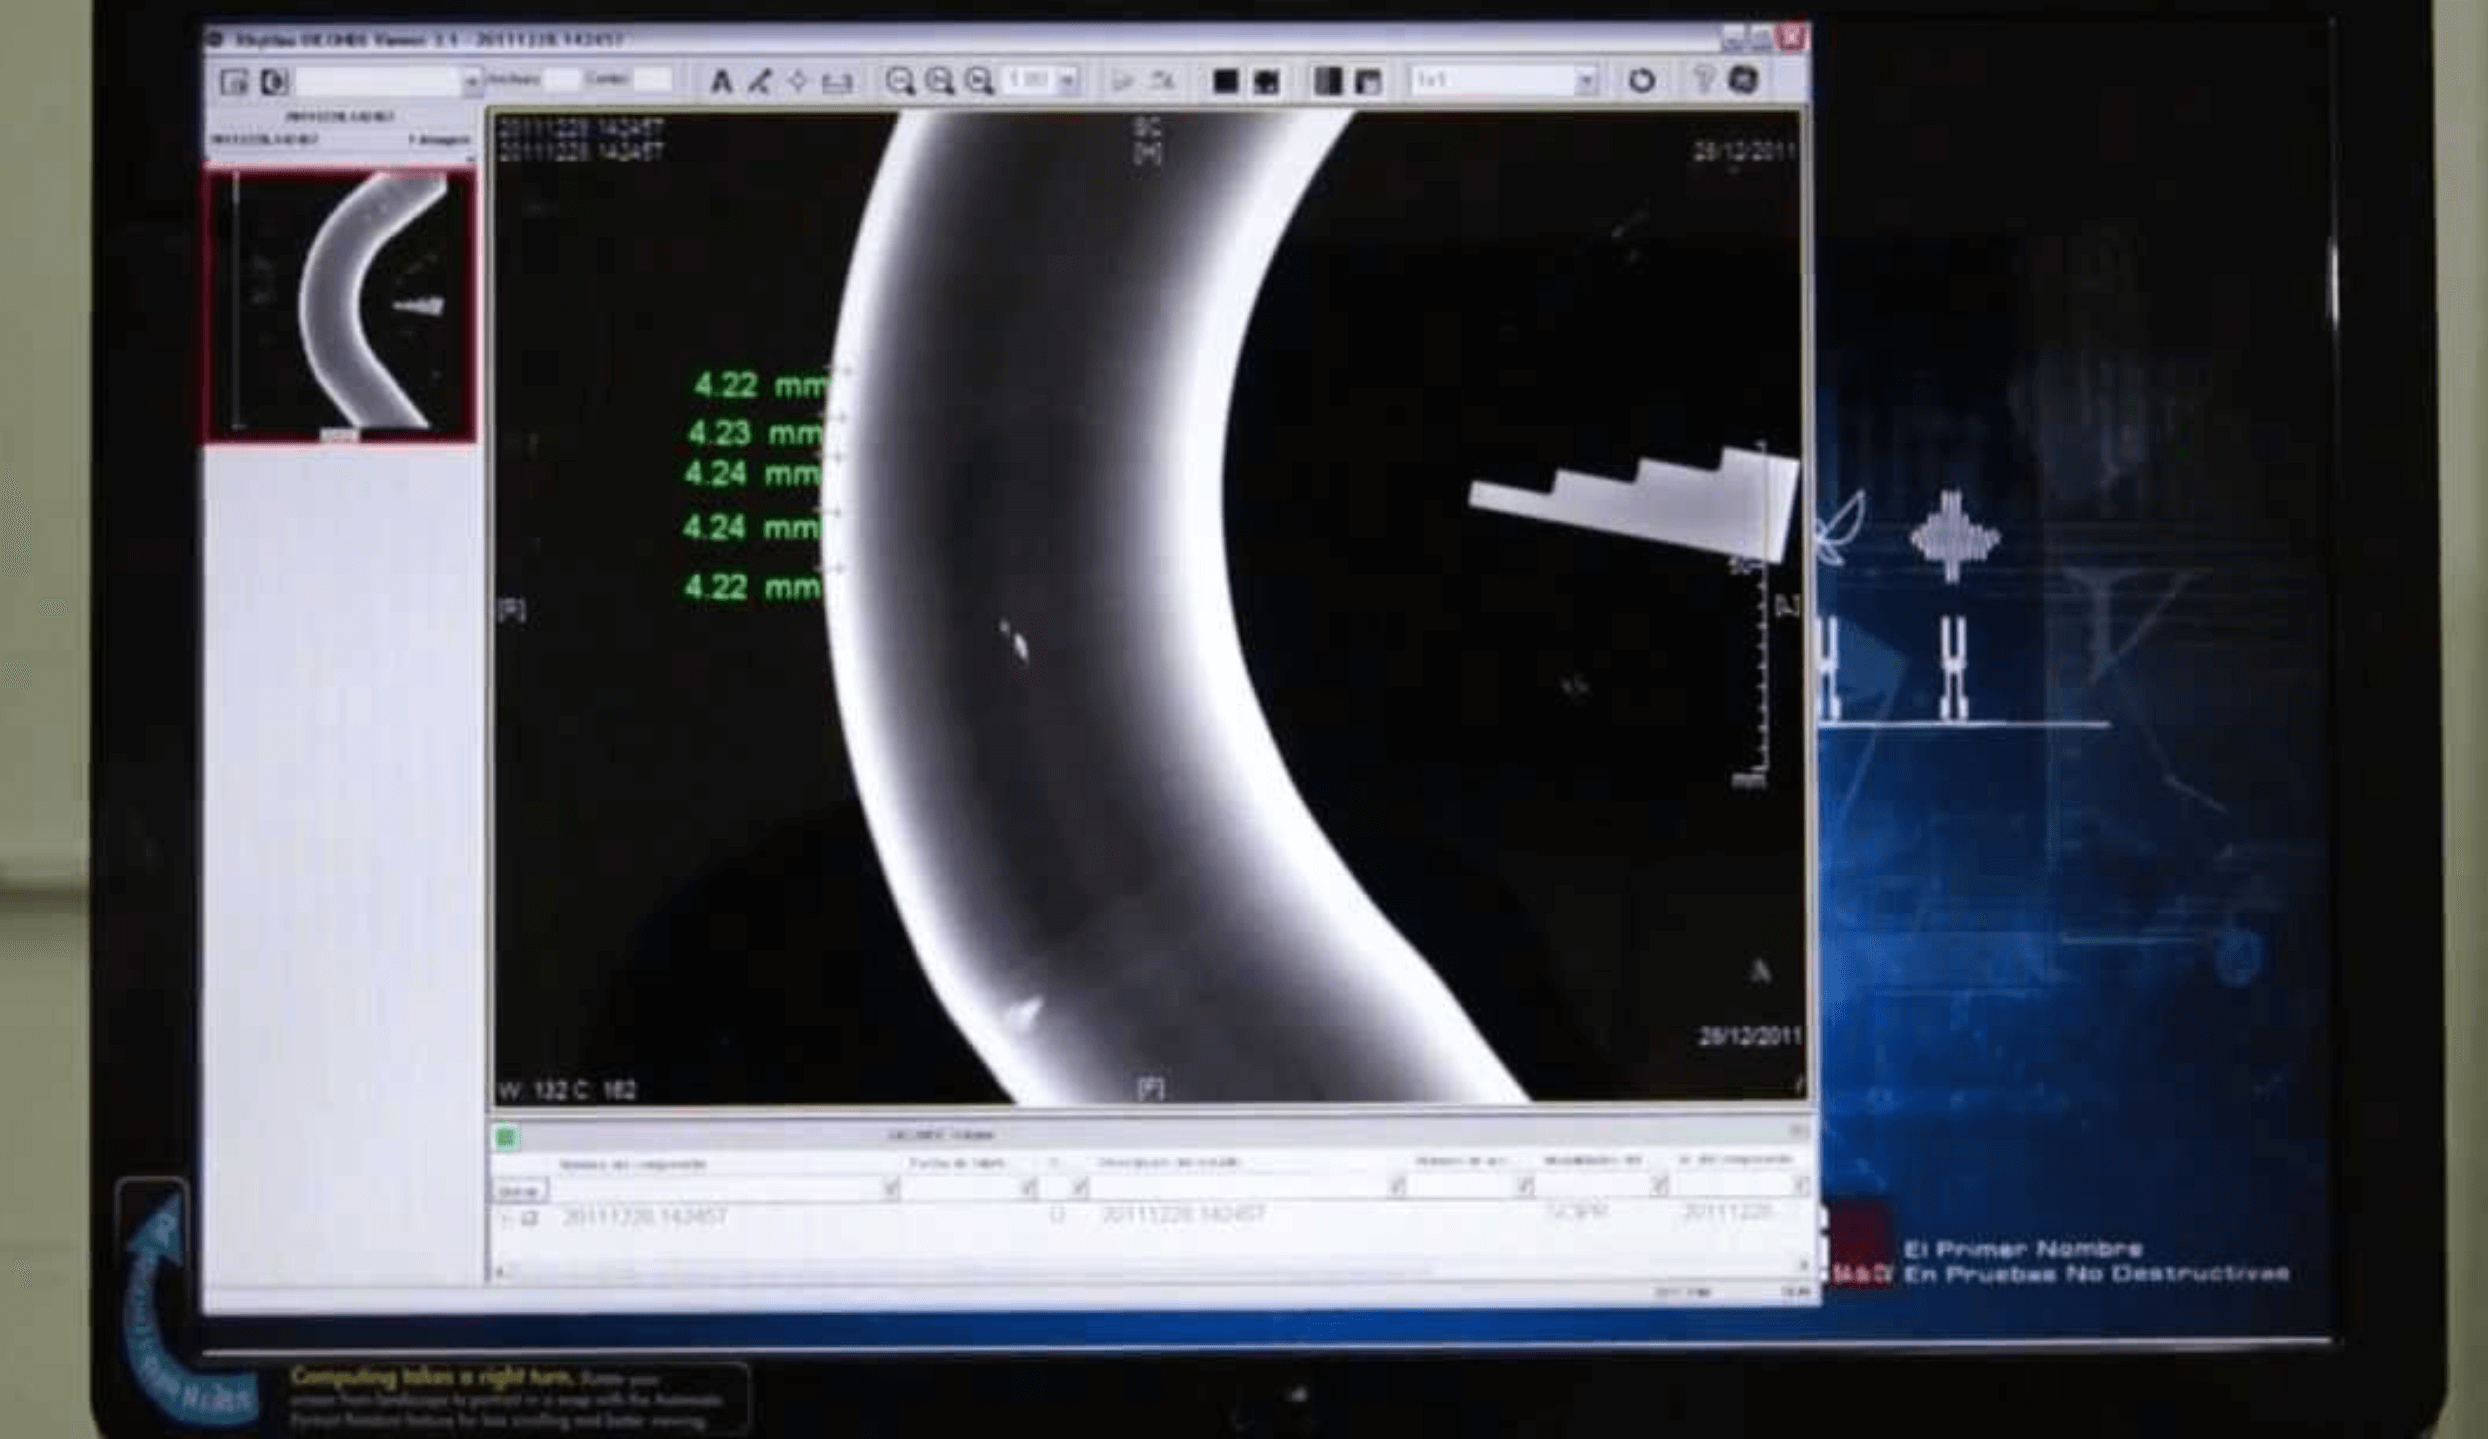The width and height of the screenshot is (2488, 1439).
Task: Select the elbow pipe thumbnail in left panel
Action: click(x=340, y=306)
